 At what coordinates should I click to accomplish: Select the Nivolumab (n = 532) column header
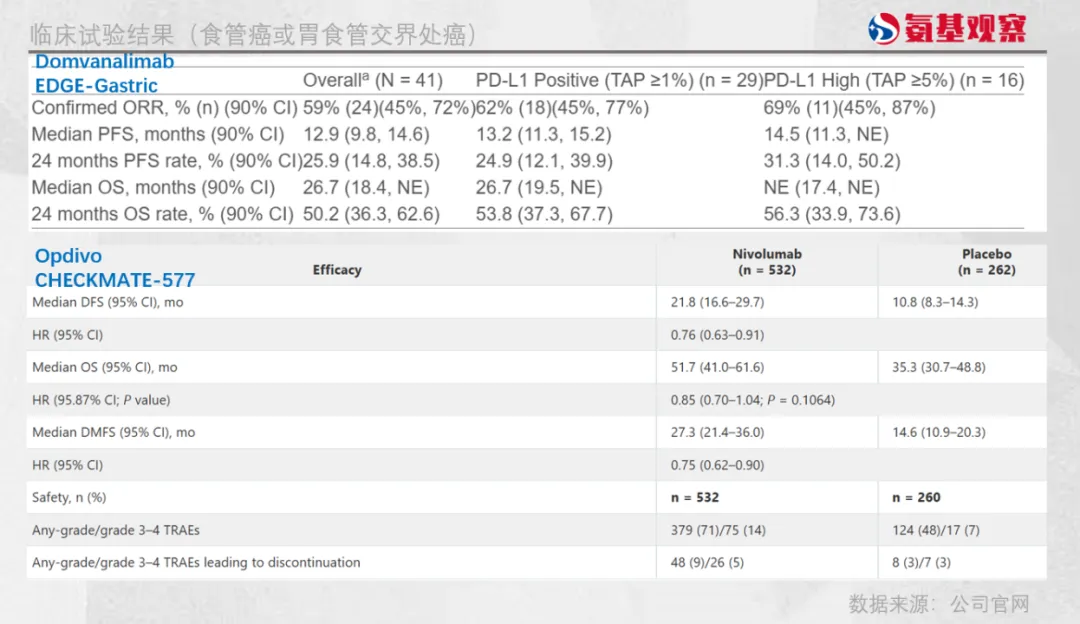tap(766, 262)
